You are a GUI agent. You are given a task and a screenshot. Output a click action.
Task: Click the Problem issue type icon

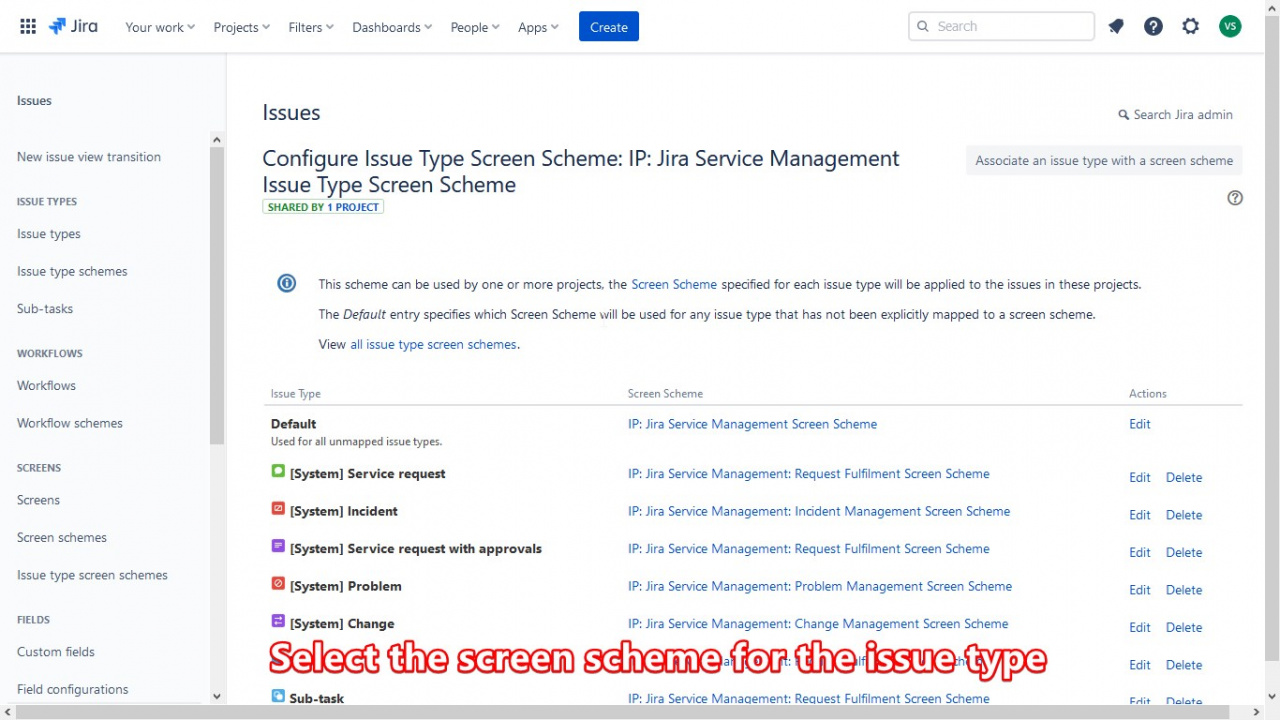tap(278, 583)
